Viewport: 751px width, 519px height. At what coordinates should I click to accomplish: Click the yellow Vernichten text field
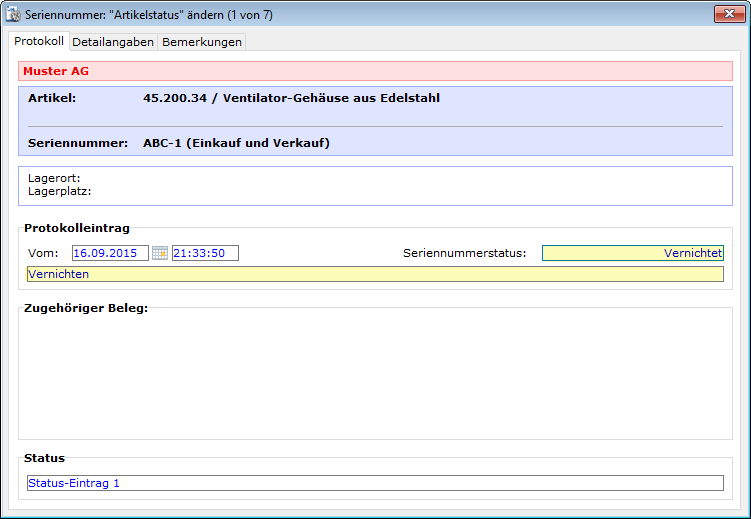coord(375,274)
